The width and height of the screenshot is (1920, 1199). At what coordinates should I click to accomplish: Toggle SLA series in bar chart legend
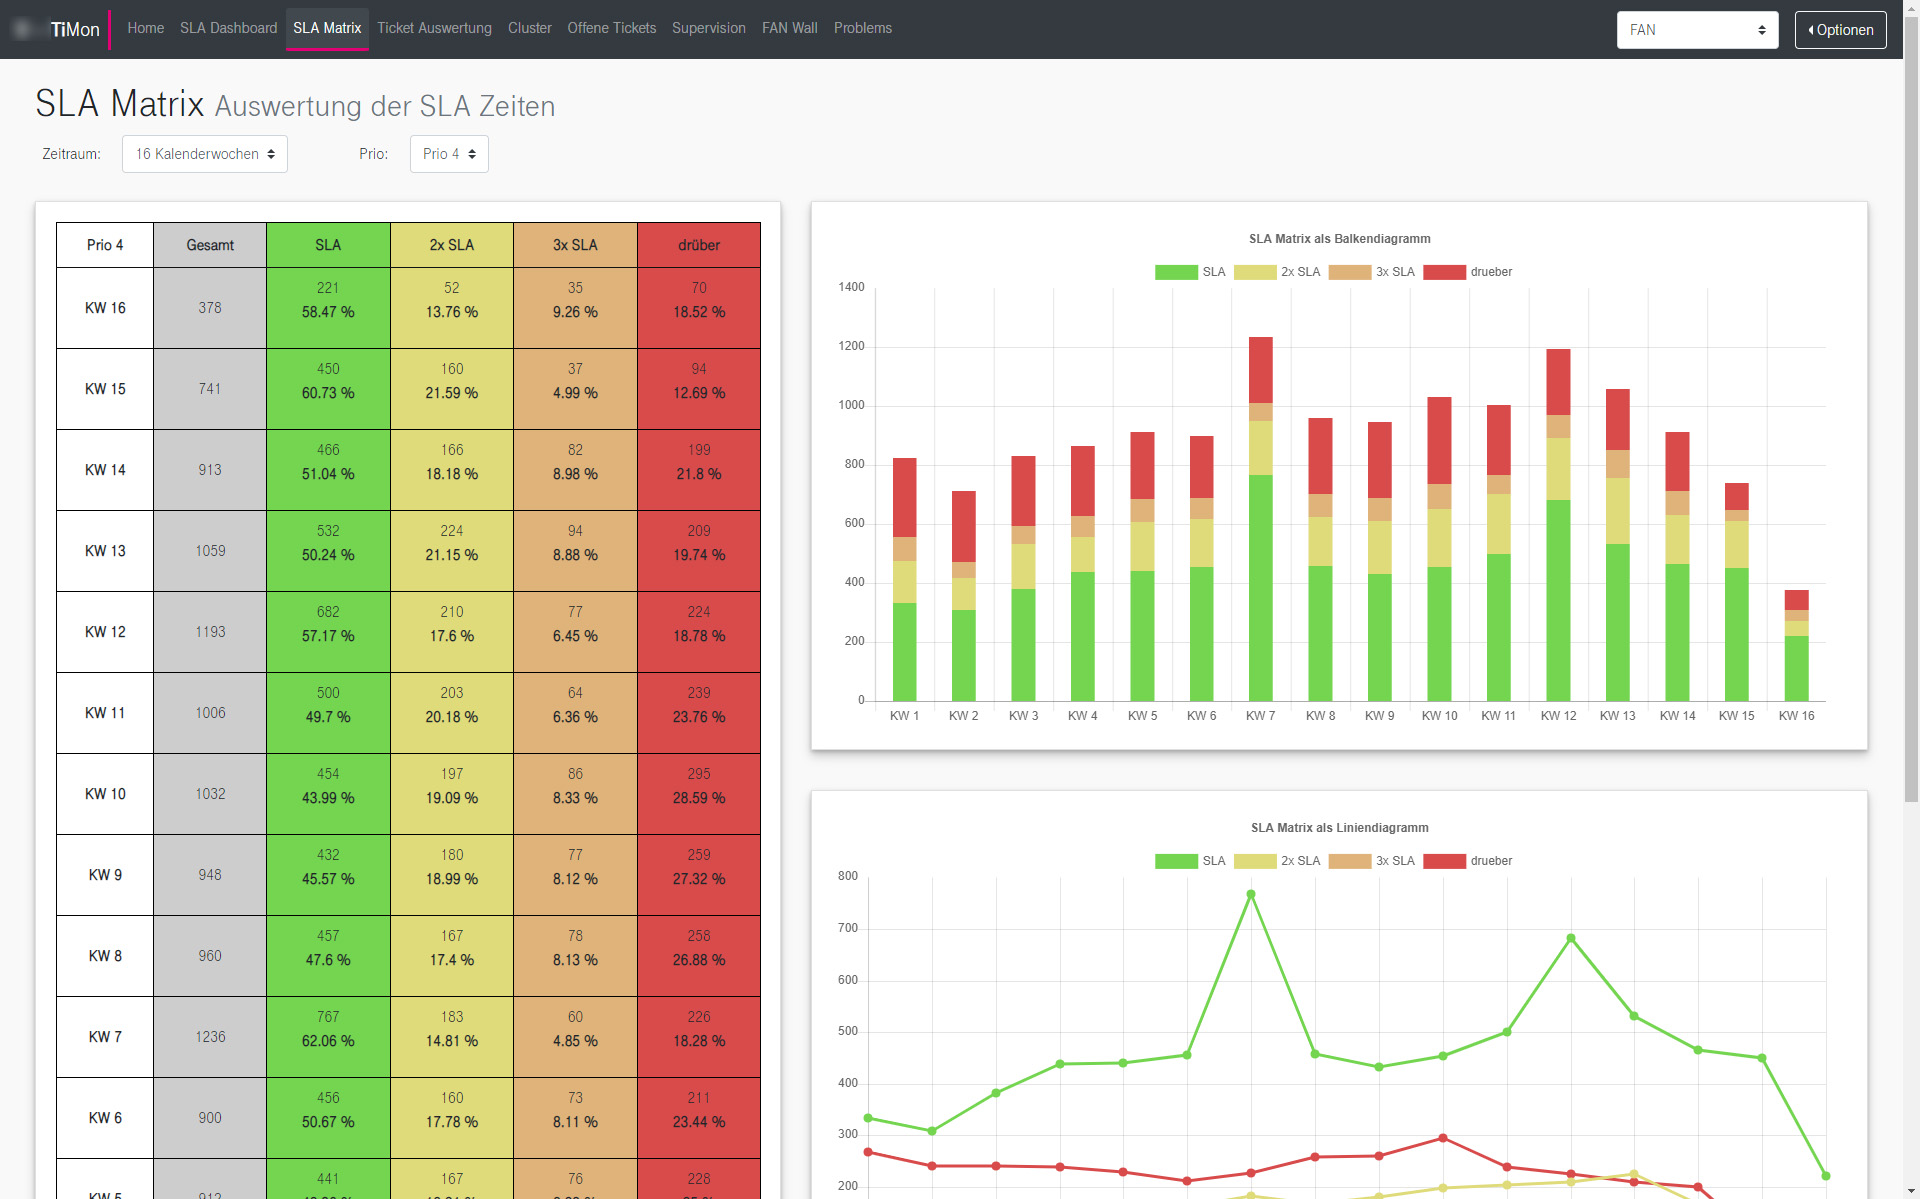pos(1190,272)
